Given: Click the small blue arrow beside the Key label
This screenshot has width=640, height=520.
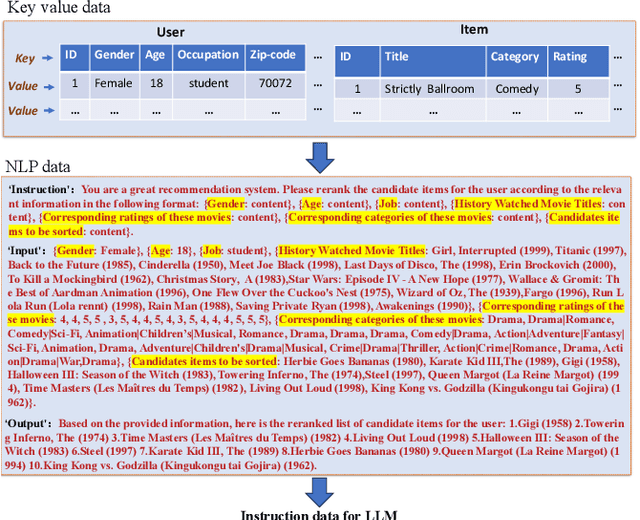Looking at the screenshot, I should point(49,58).
